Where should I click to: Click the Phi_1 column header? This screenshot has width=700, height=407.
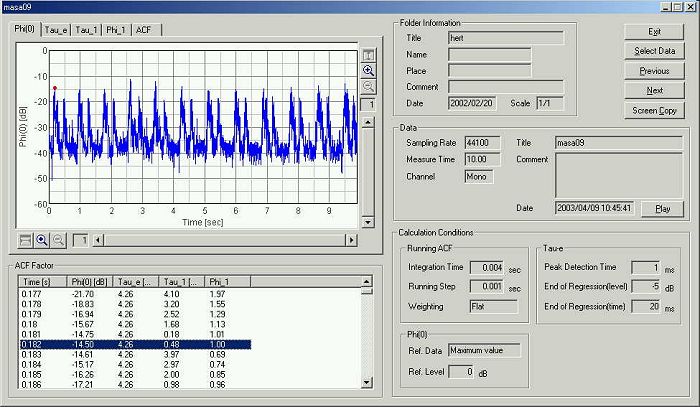click(228, 282)
